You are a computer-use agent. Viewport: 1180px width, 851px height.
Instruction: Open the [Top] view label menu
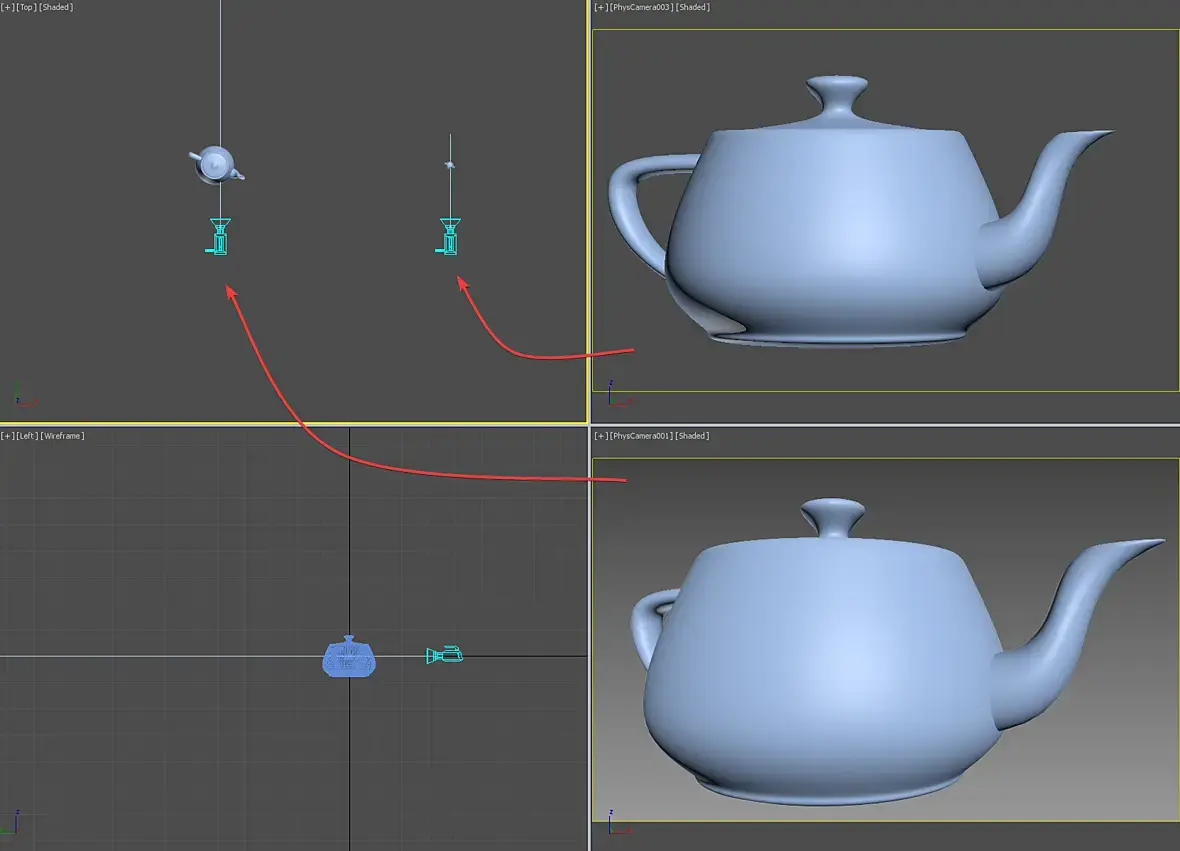pos(26,8)
